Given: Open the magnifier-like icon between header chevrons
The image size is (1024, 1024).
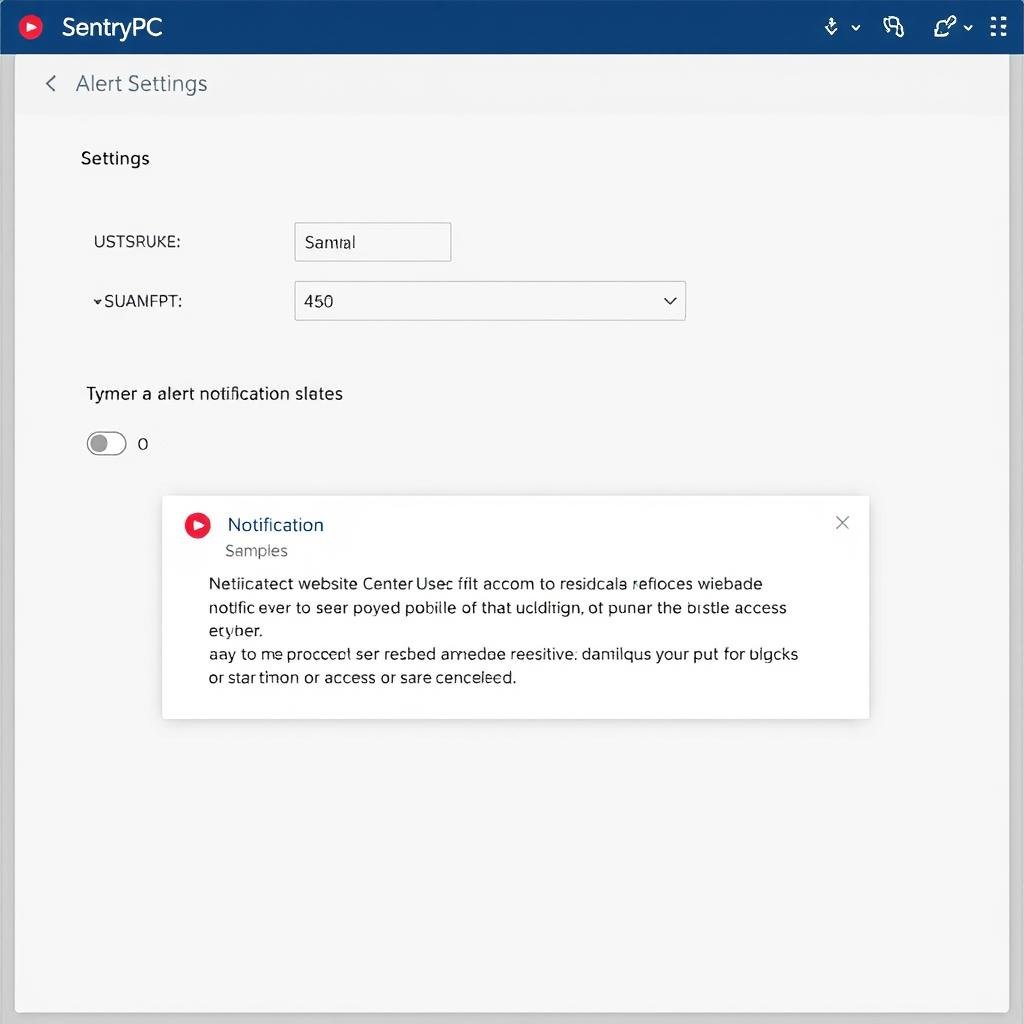Looking at the screenshot, I should 893,27.
